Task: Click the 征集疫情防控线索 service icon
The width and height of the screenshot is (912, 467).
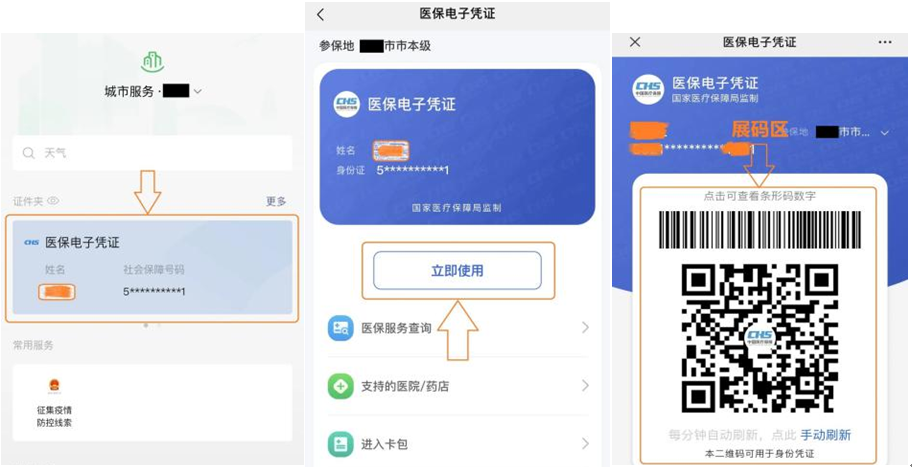Action: 54,385
